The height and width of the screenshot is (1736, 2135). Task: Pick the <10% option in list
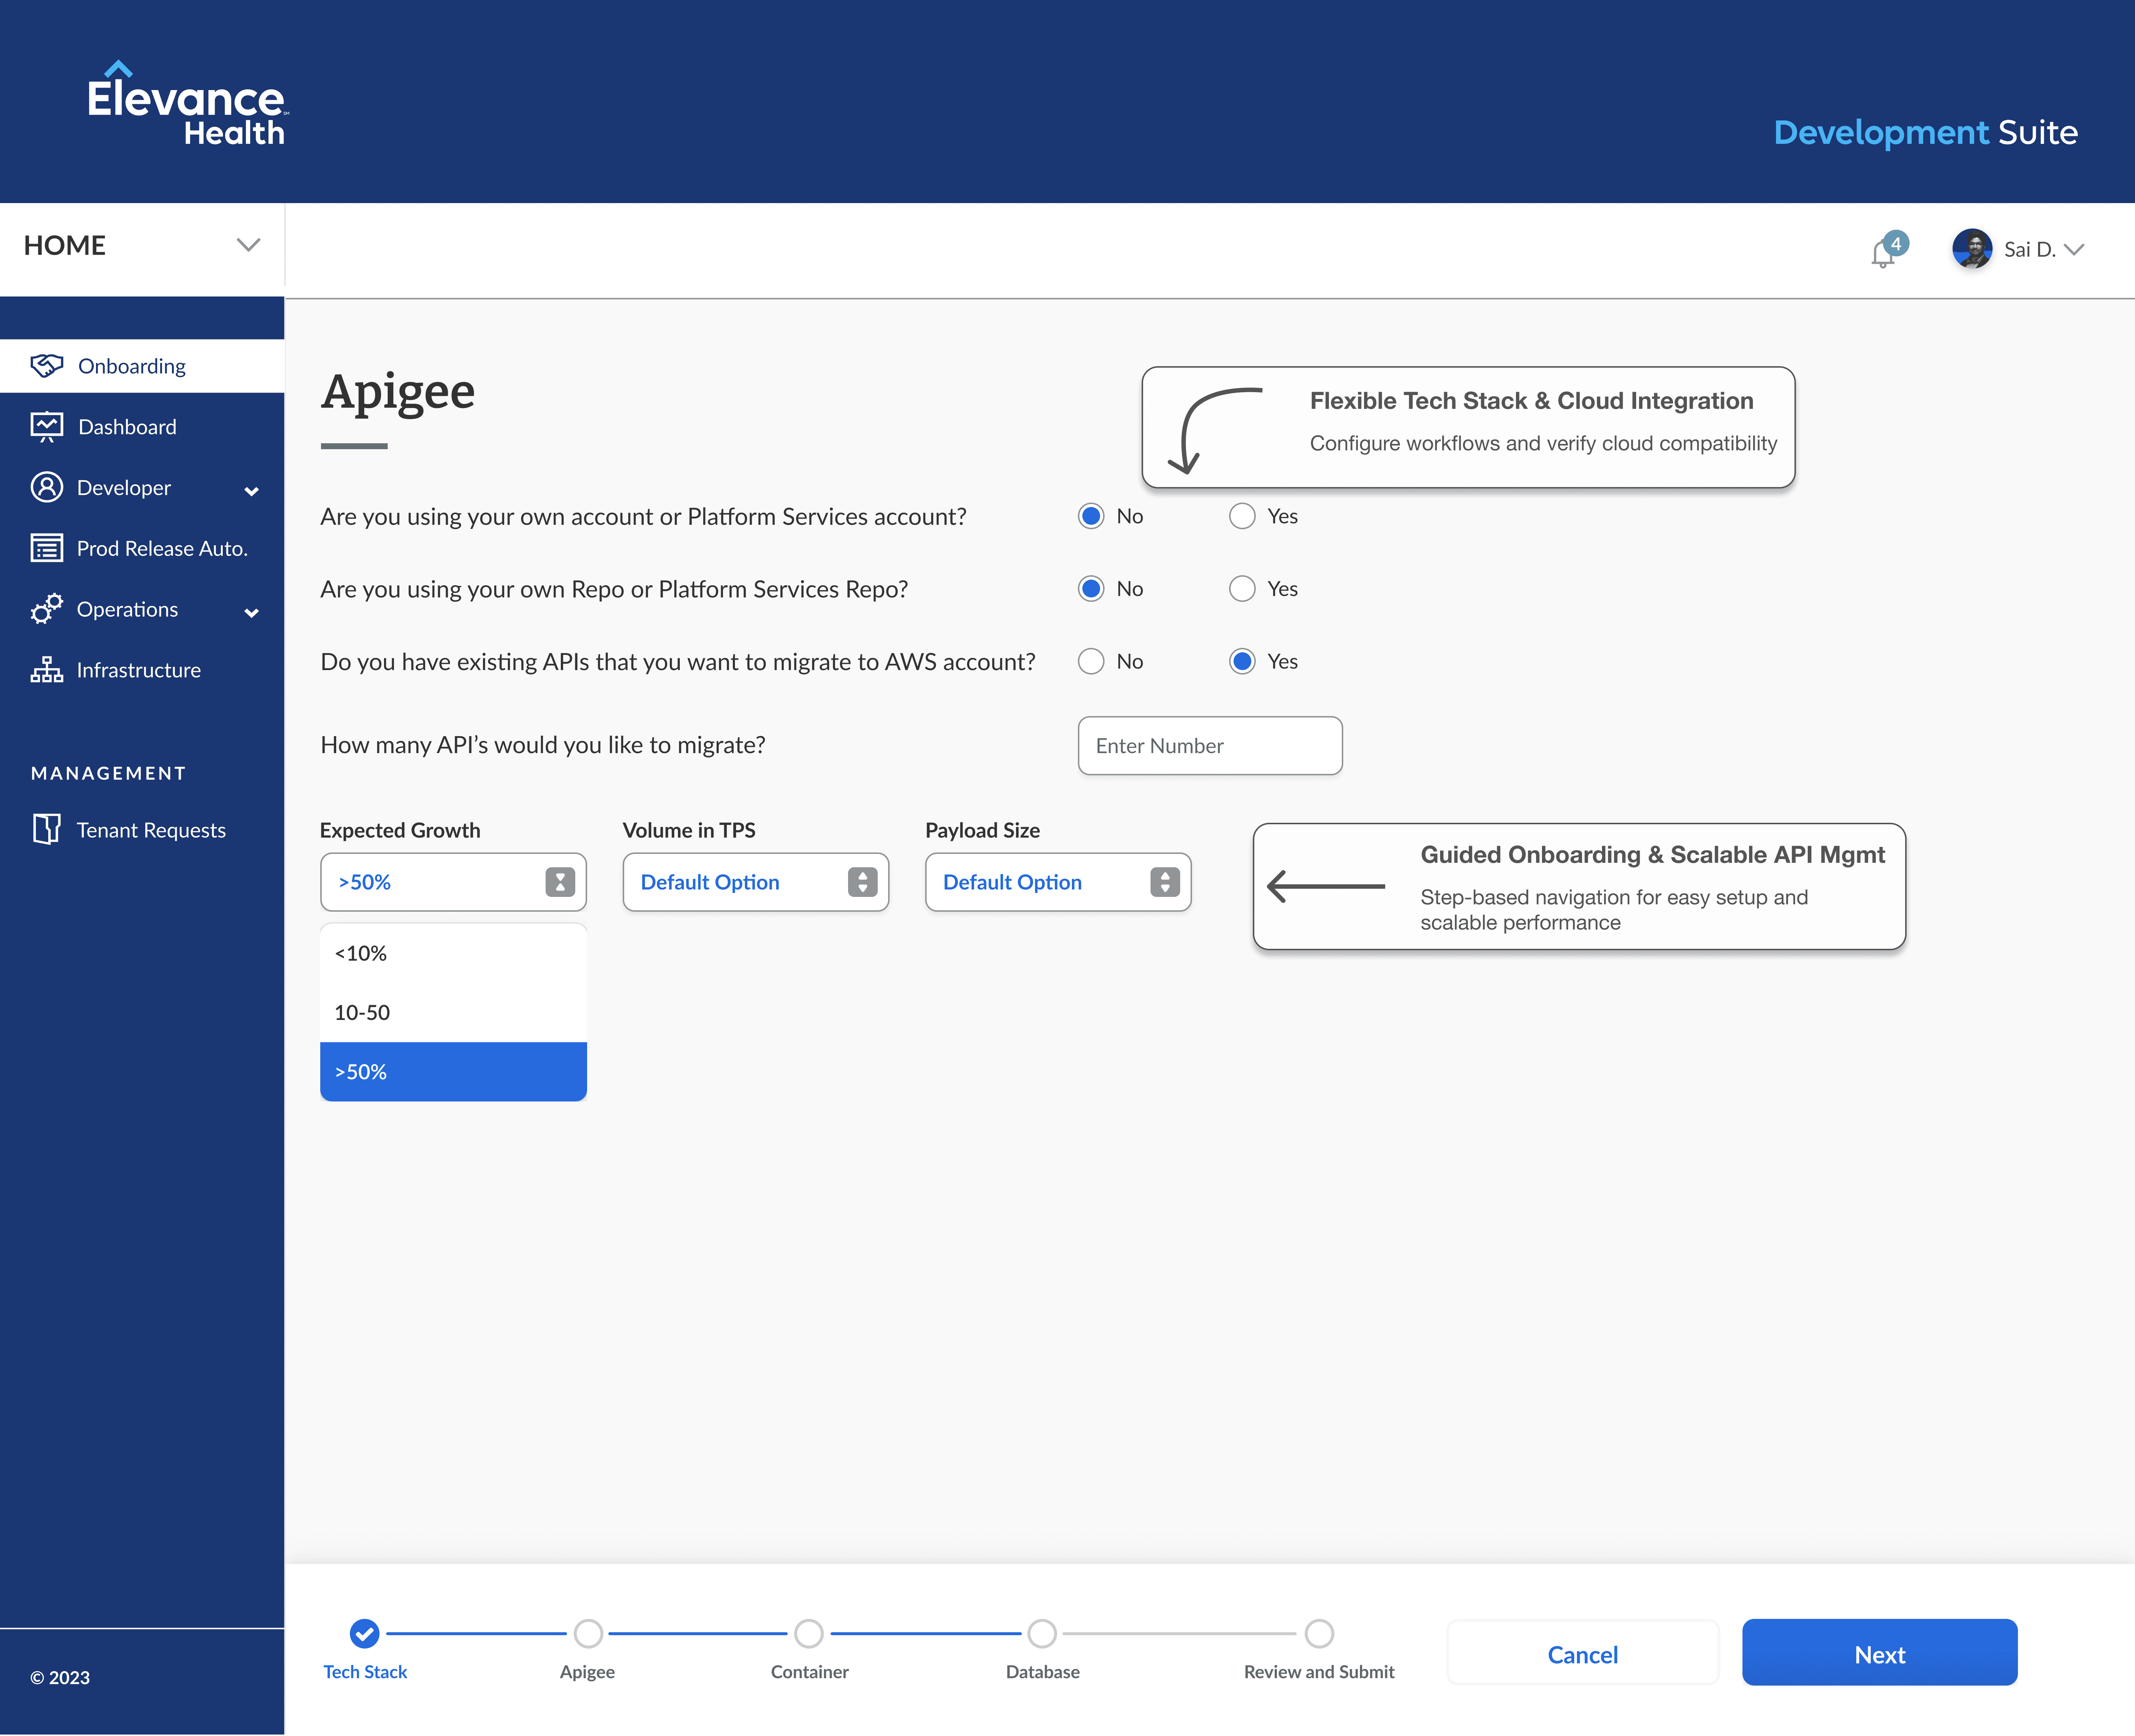[x=453, y=953]
